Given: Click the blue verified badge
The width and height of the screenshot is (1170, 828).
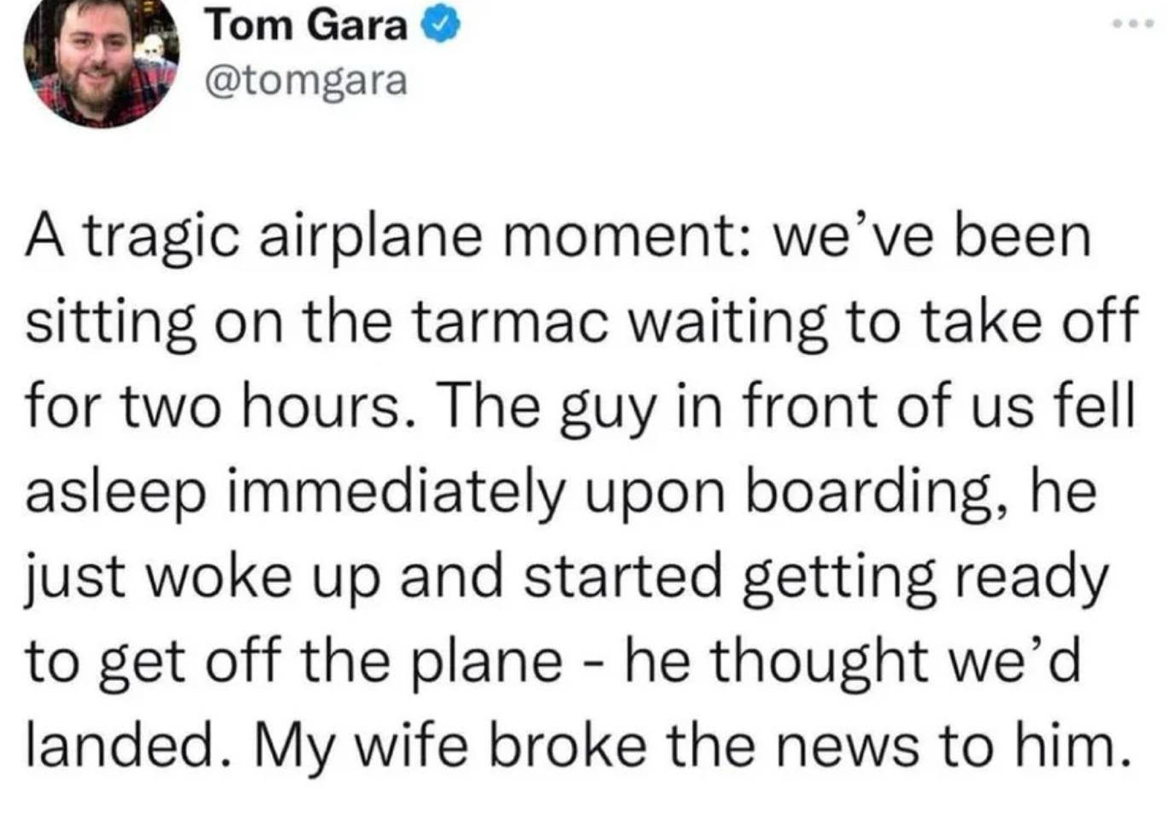Looking at the screenshot, I should coord(441,27).
